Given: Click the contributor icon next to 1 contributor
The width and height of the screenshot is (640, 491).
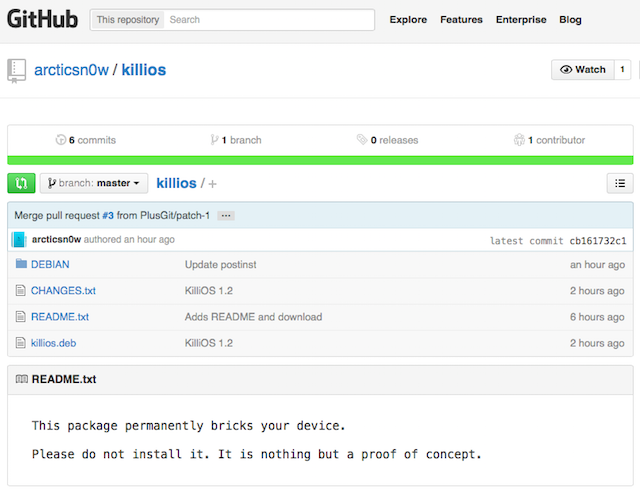Looking at the screenshot, I should pyautogui.click(x=519, y=140).
